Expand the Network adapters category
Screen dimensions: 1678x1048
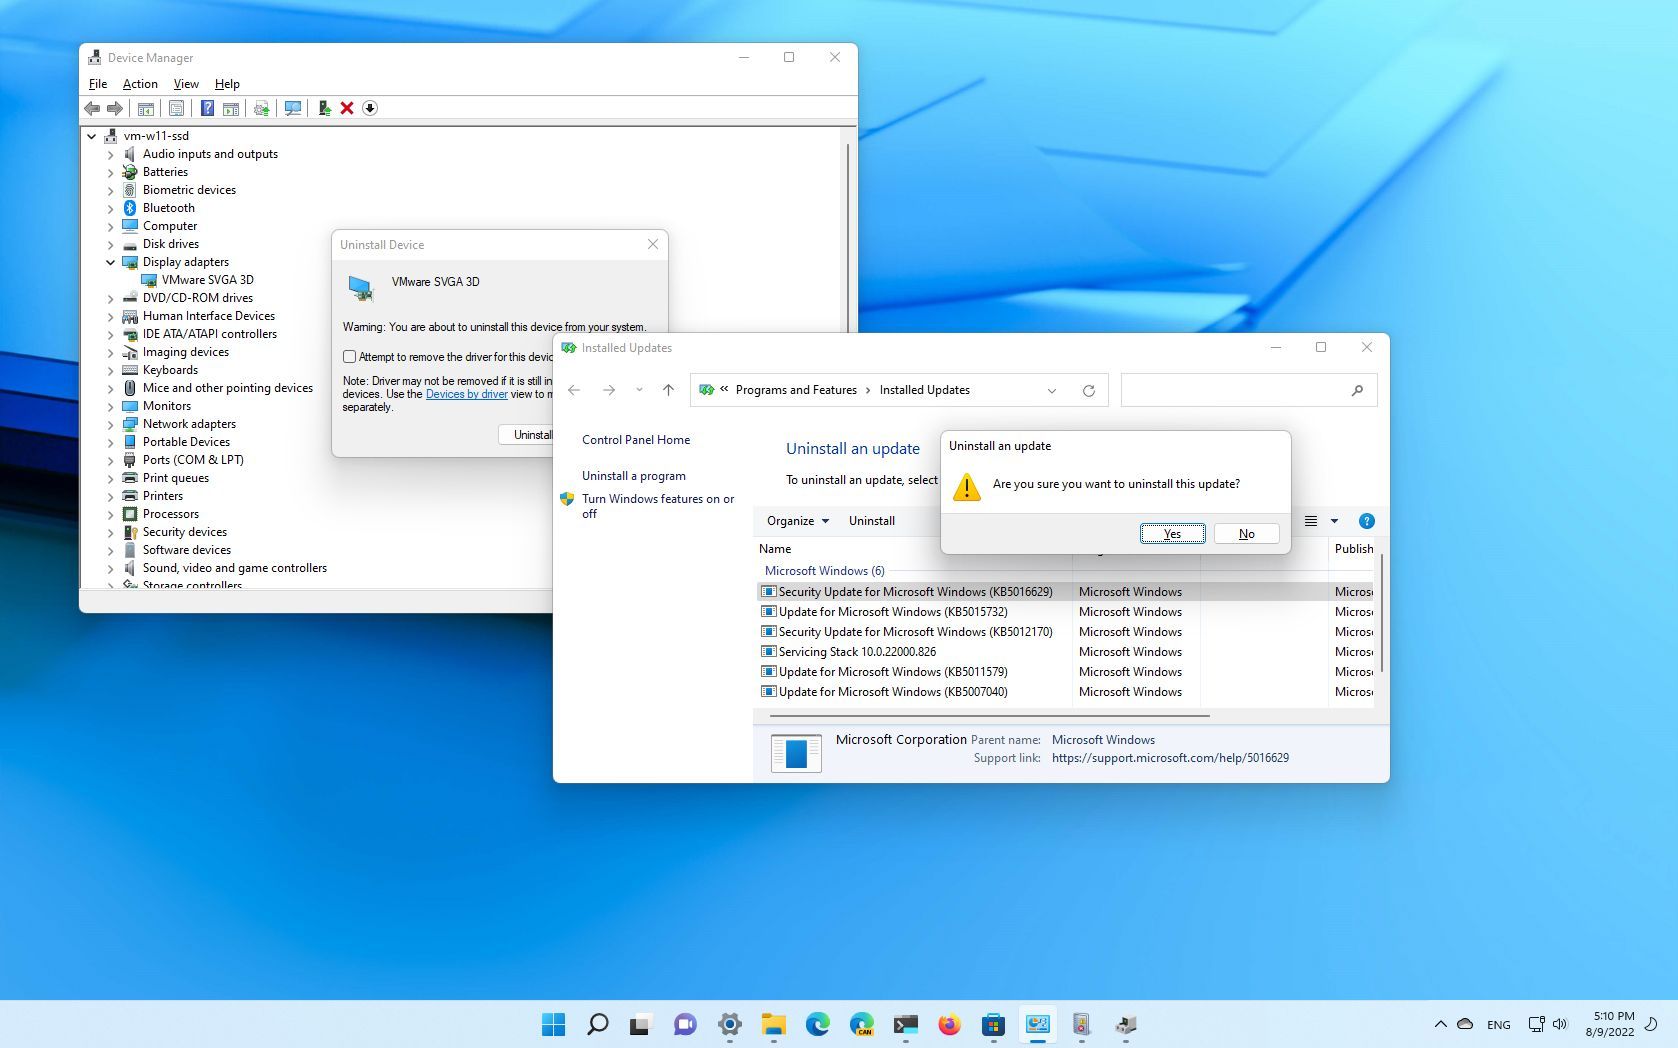[110, 424]
